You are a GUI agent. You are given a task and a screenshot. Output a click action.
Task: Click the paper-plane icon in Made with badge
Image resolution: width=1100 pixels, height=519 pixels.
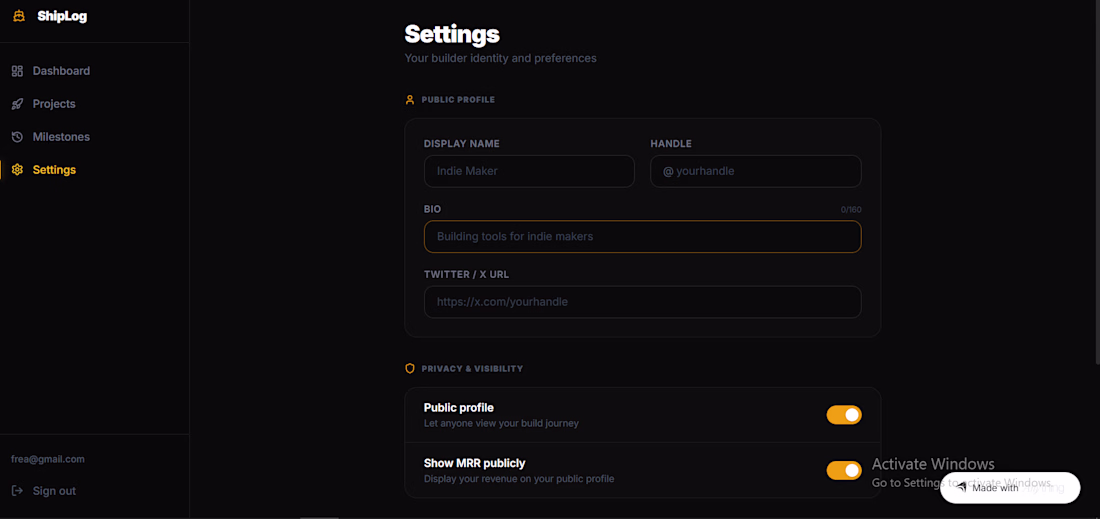click(x=962, y=488)
